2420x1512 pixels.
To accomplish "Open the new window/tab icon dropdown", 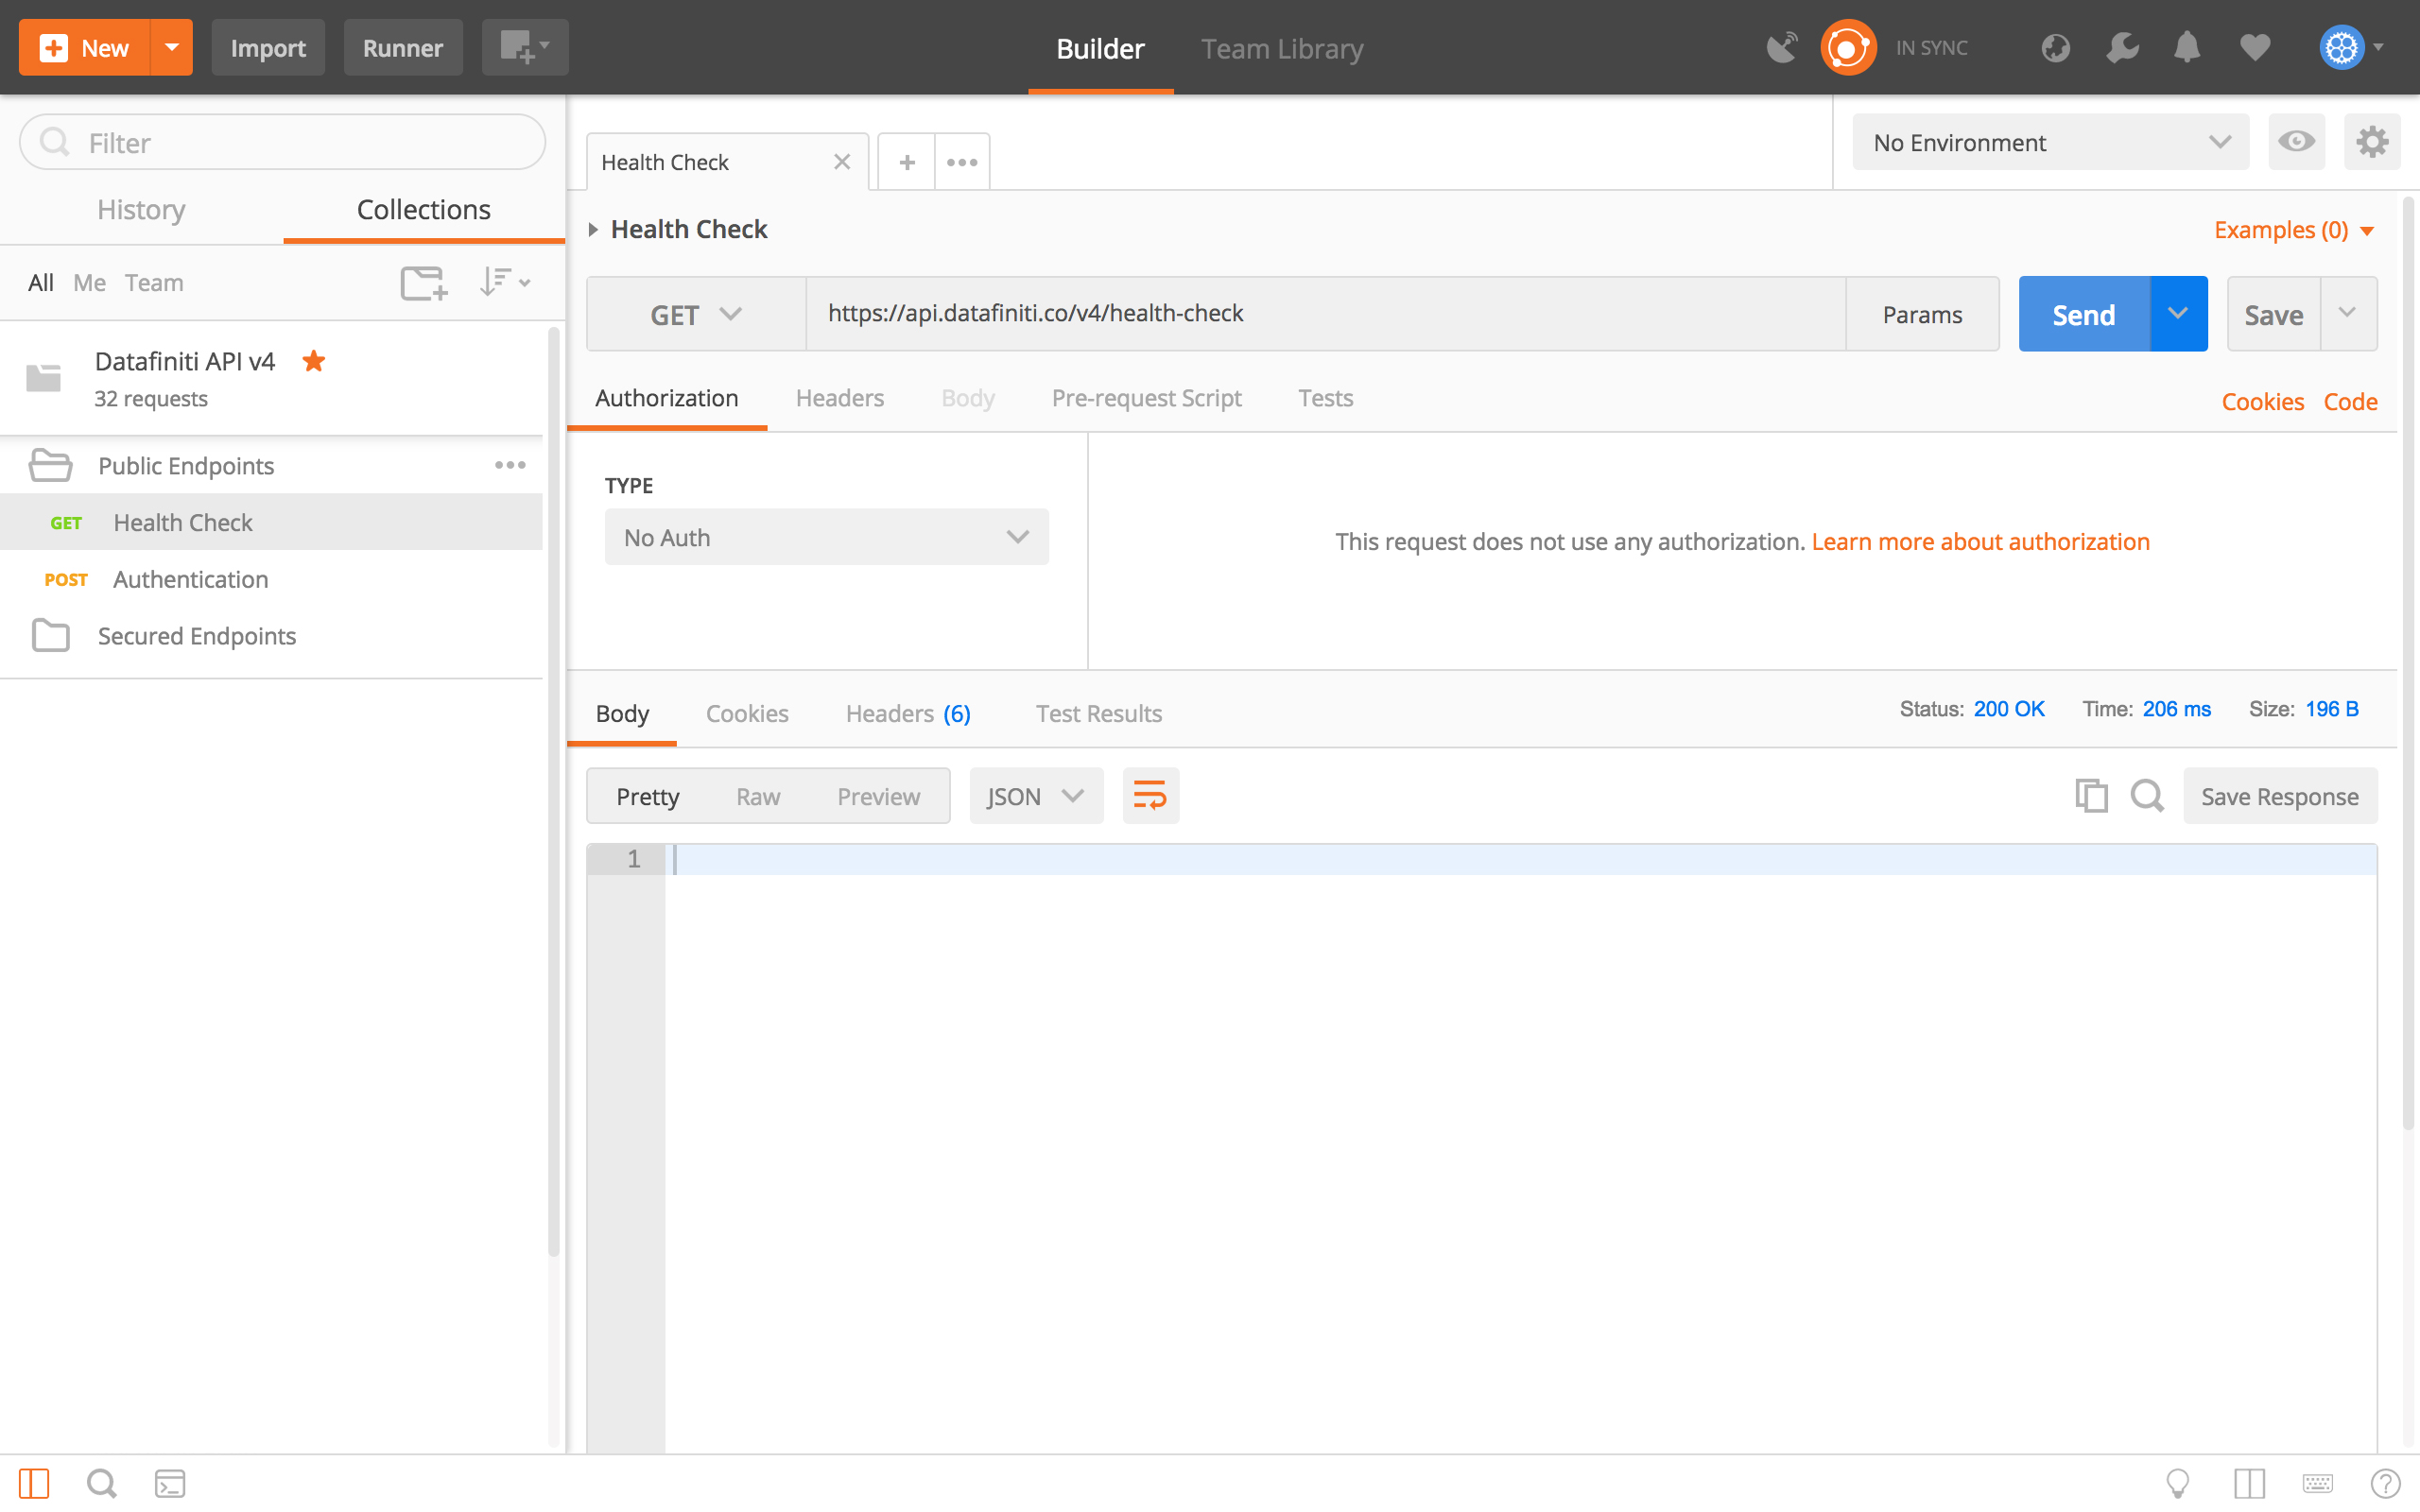I will tap(525, 47).
